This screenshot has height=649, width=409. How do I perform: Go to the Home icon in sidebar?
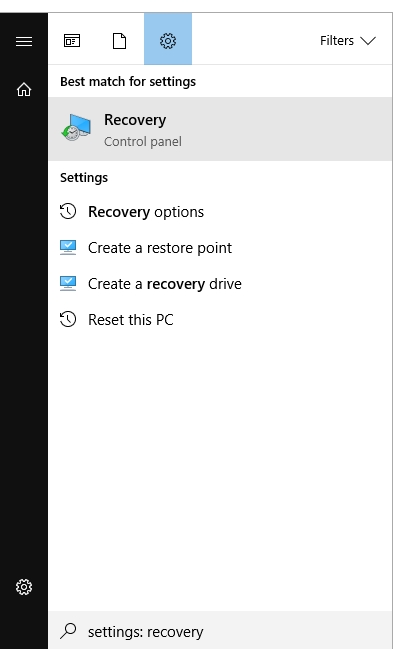point(24,89)
